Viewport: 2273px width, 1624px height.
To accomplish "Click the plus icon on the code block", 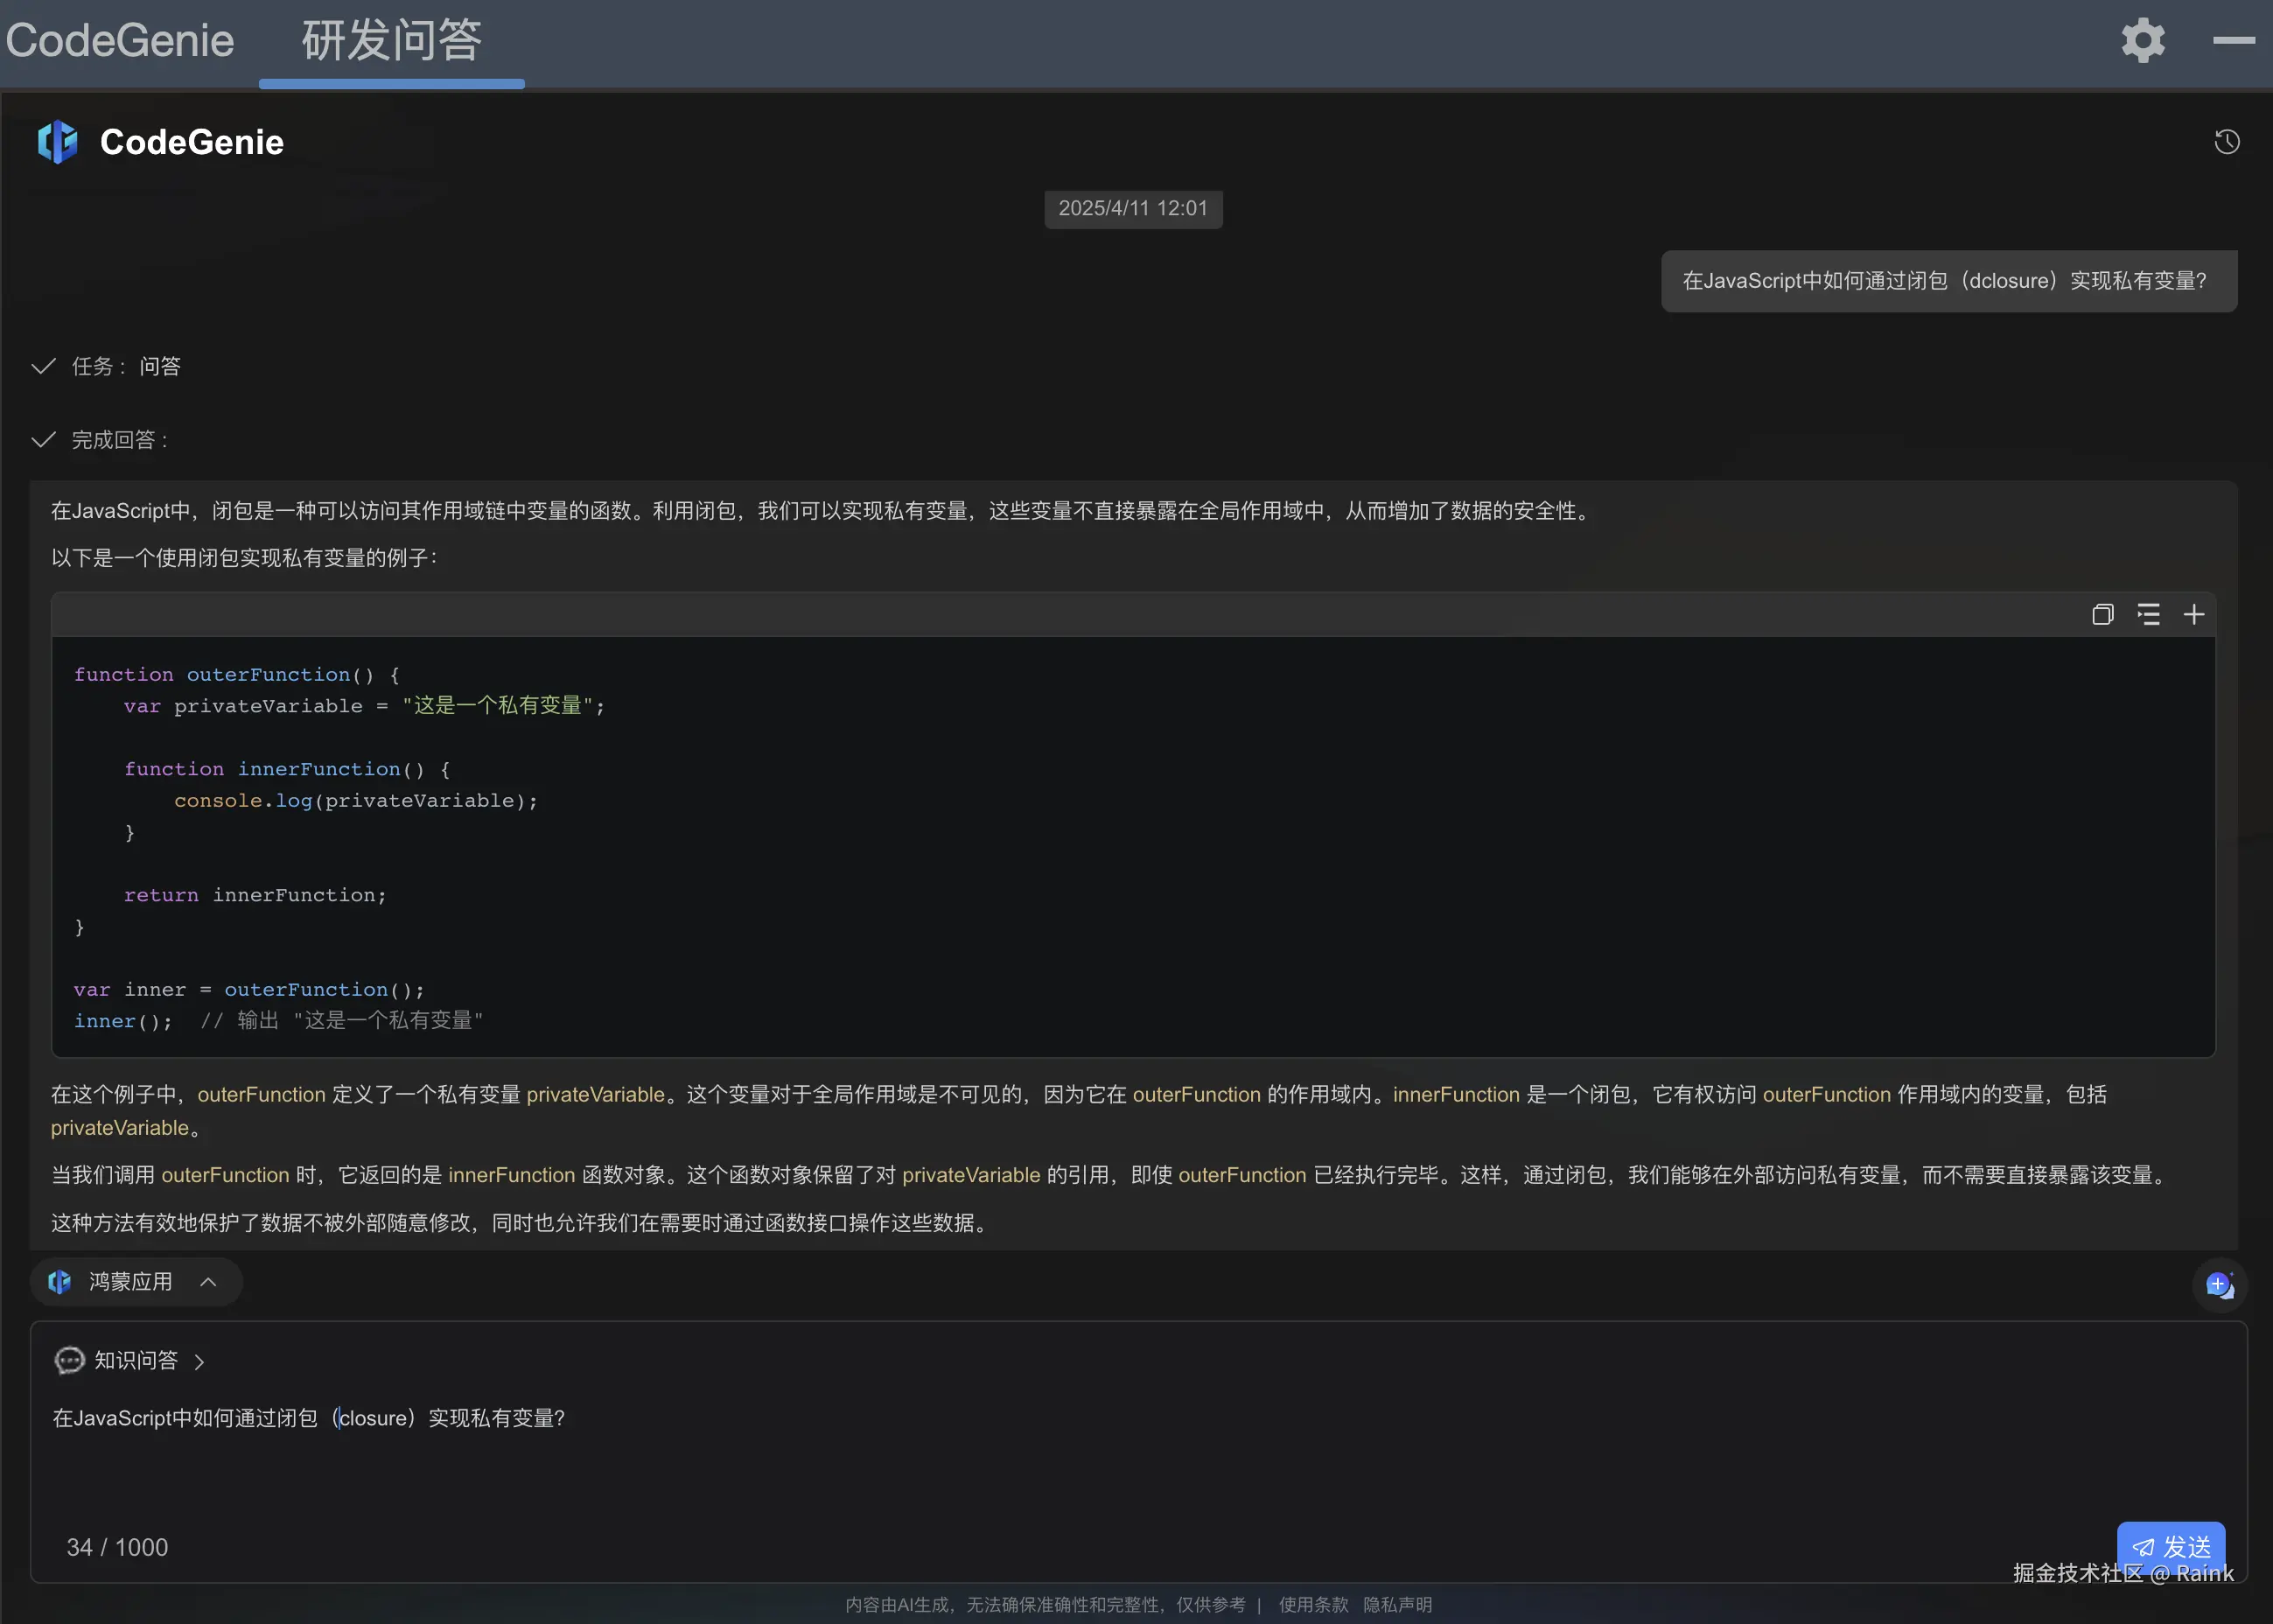I will [2194, 614].
